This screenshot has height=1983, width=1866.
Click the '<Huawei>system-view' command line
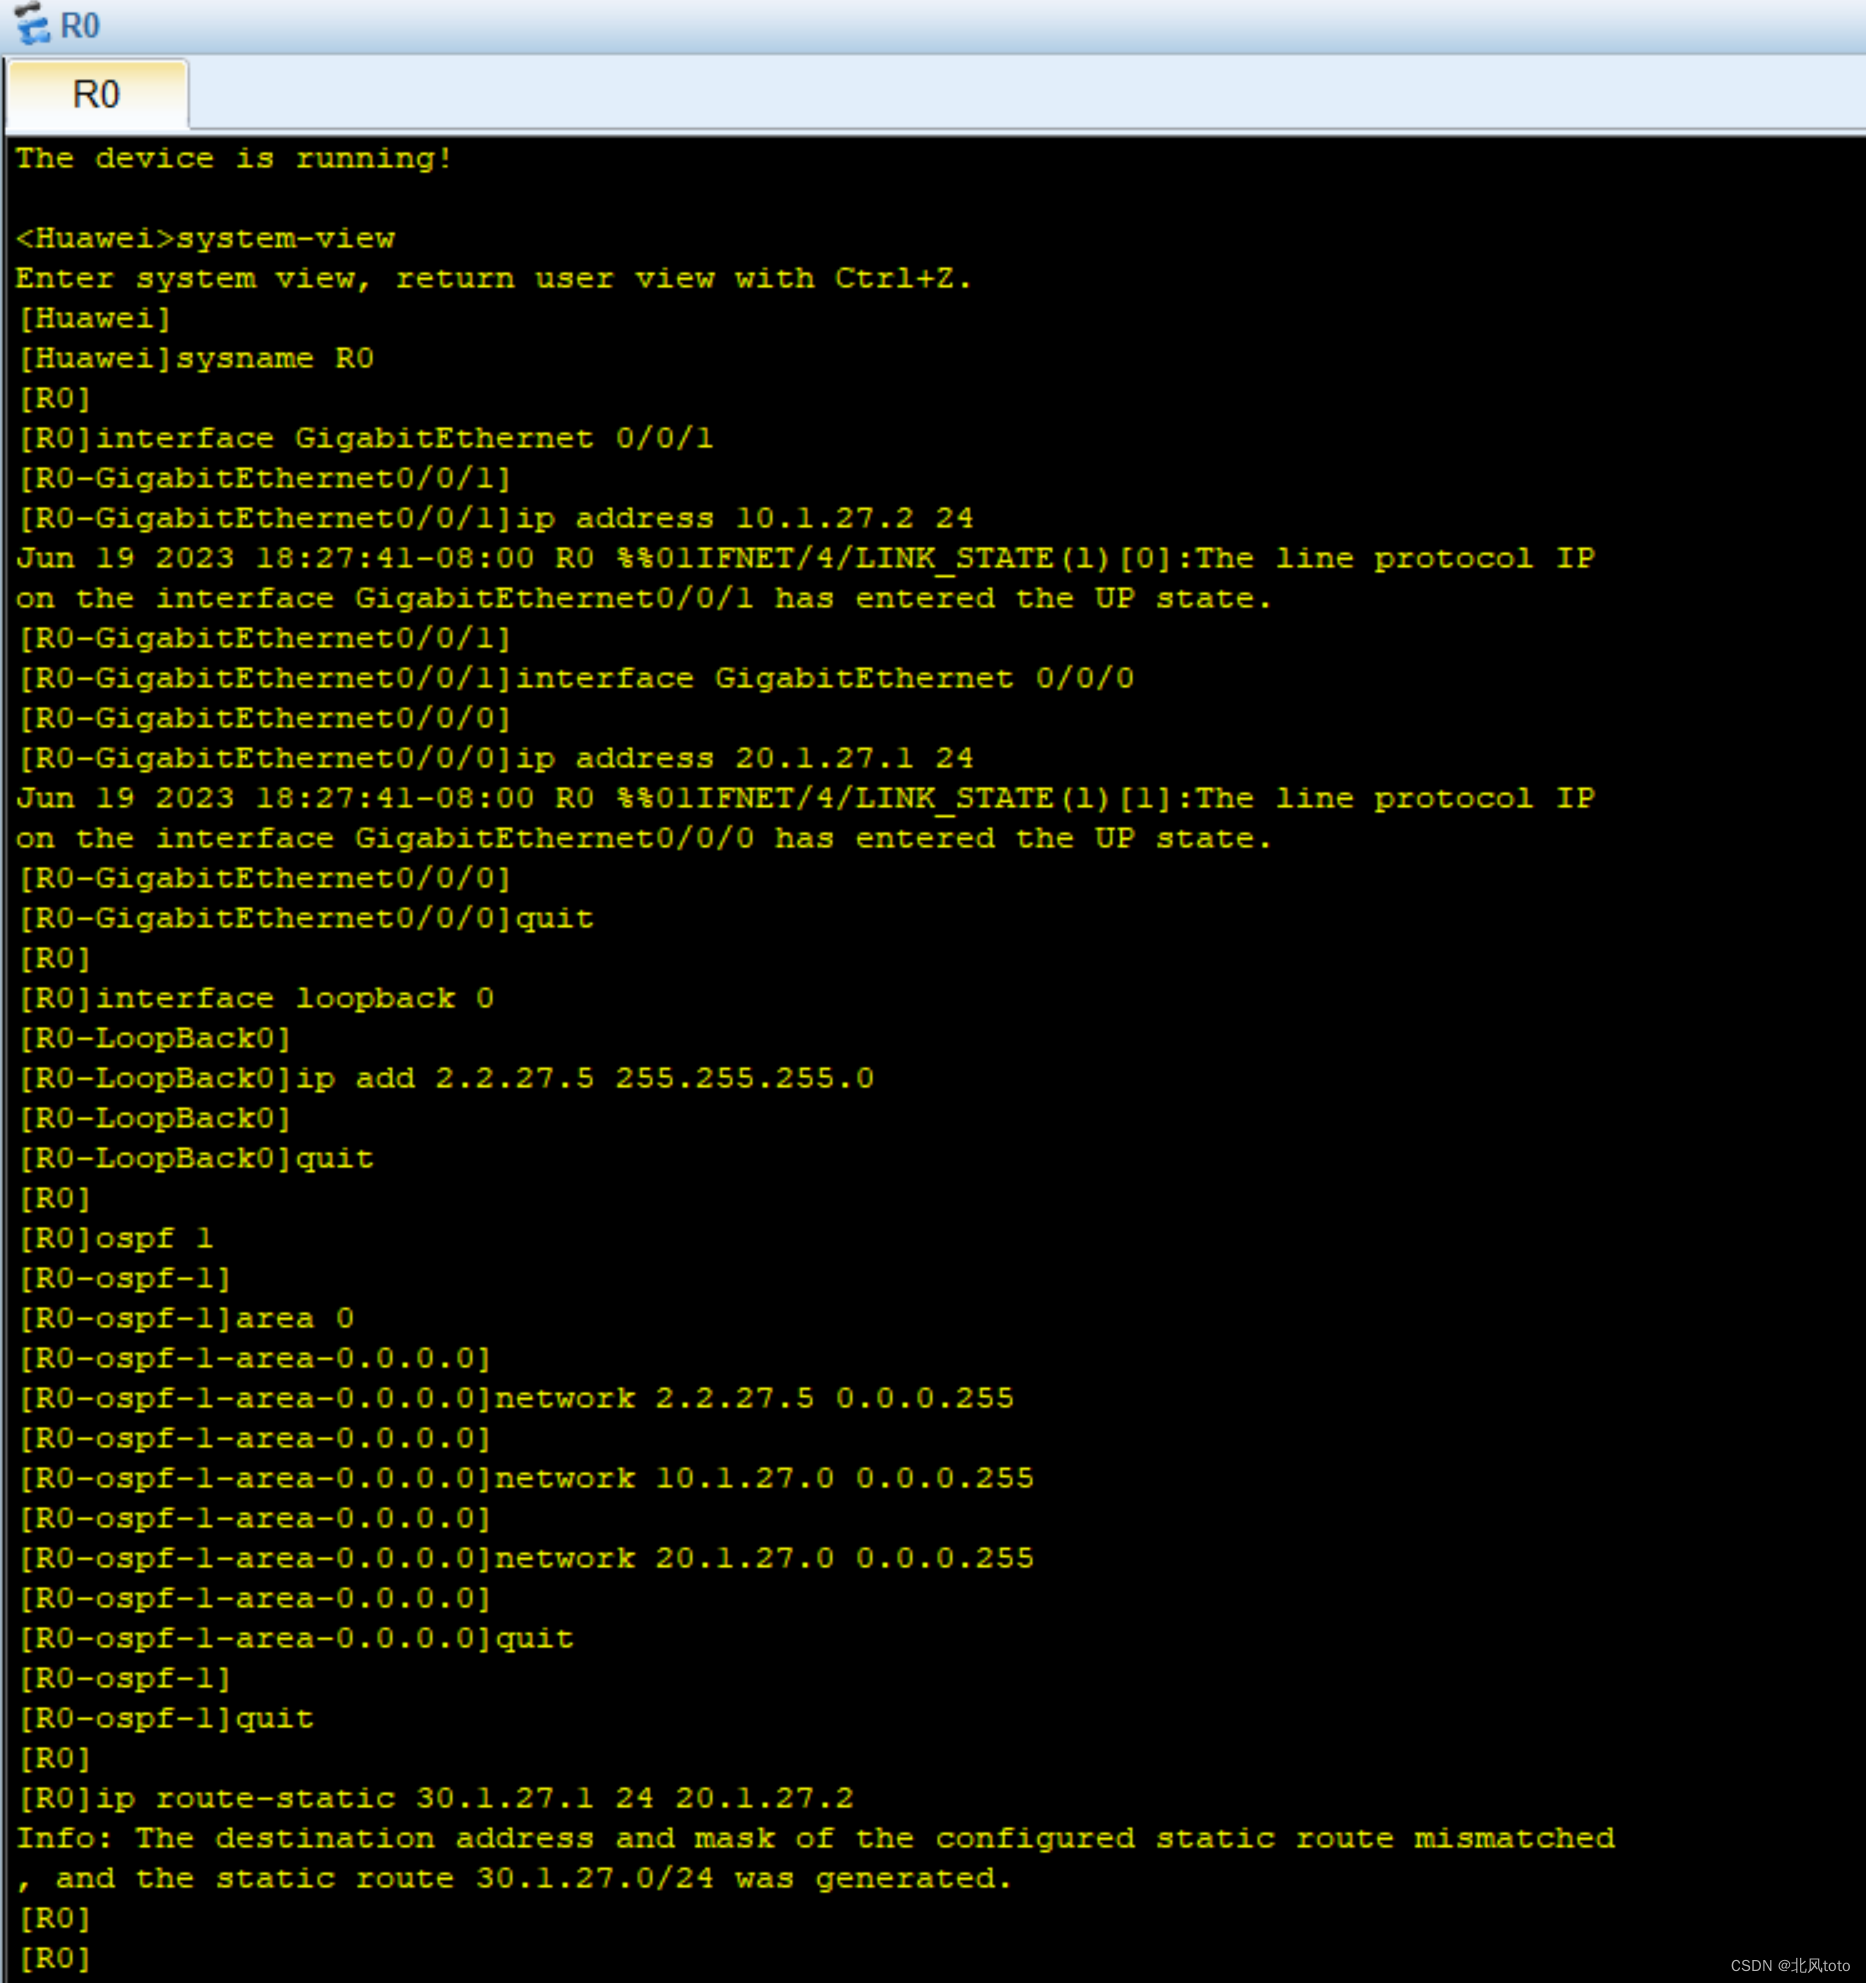pos(205,238)
